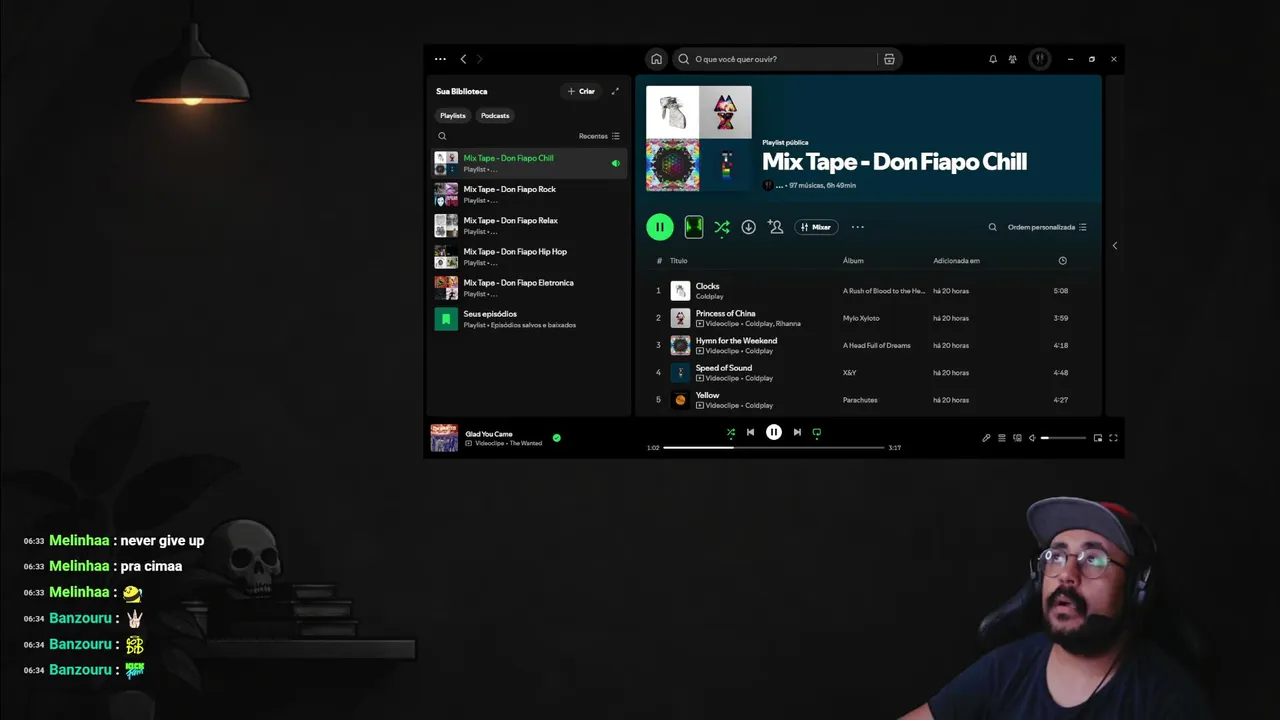Play the Clocks track row

click(x=868, y=291)
